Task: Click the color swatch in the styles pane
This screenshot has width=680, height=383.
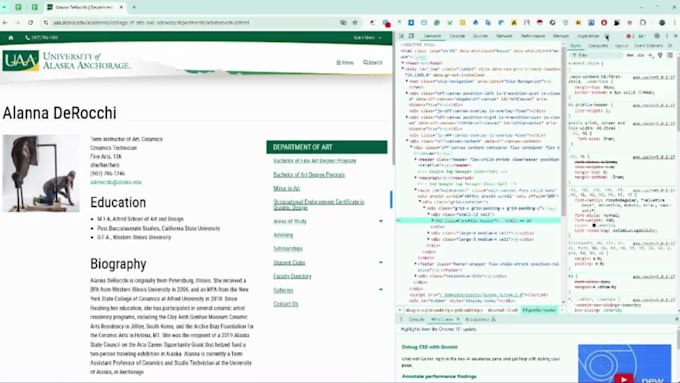Action: pos(594,225)
